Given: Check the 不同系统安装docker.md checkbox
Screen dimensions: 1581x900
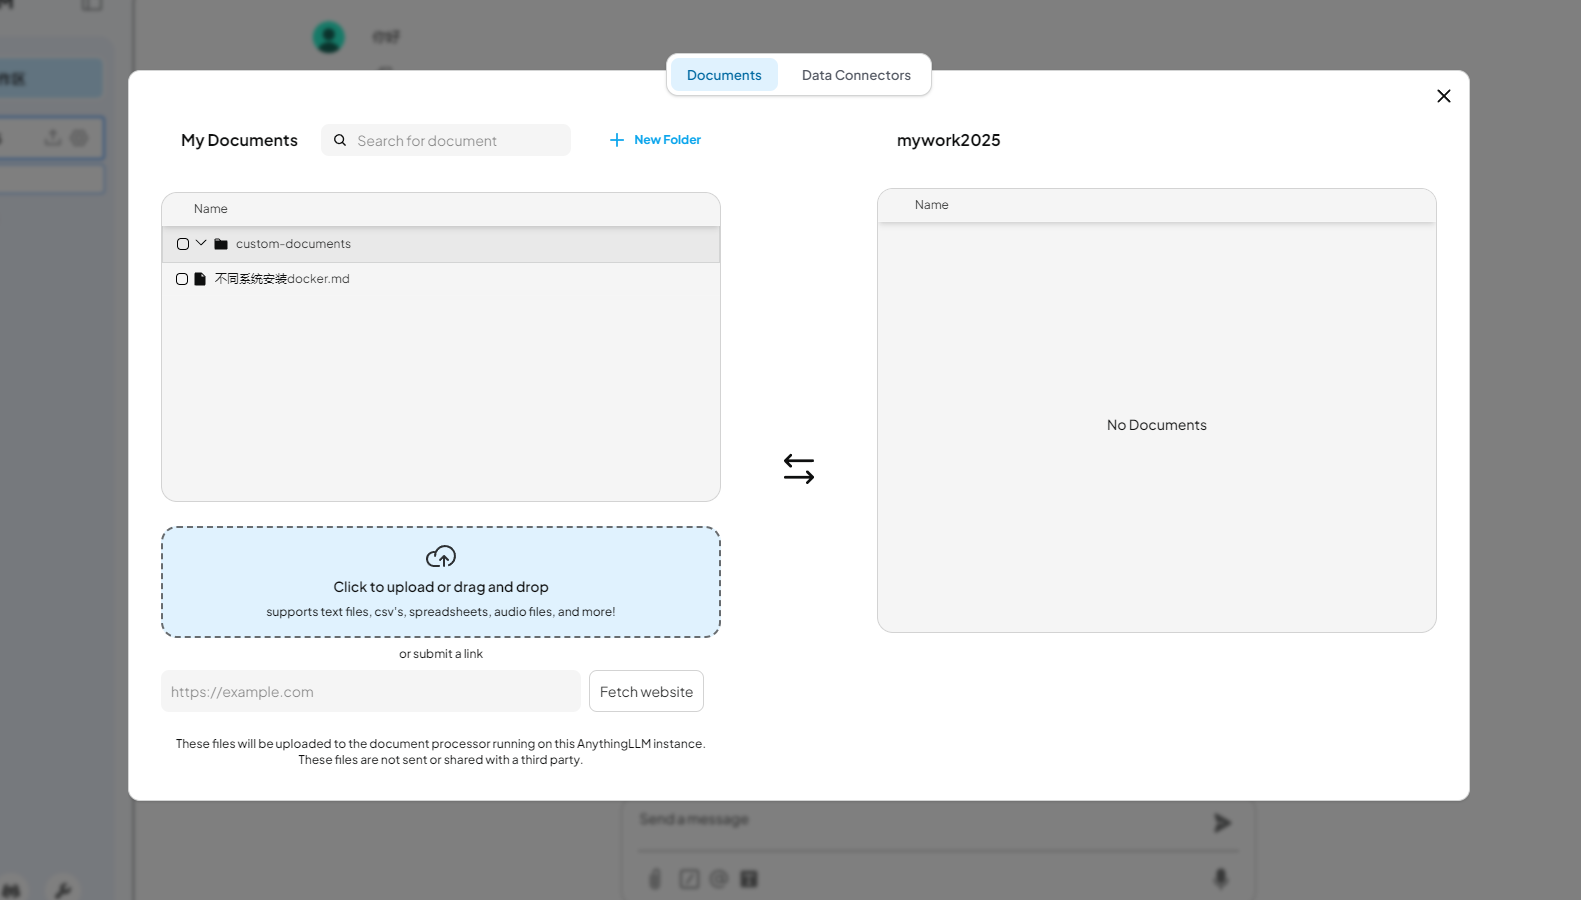Looking at the screenshot, I should pos(182,279).
